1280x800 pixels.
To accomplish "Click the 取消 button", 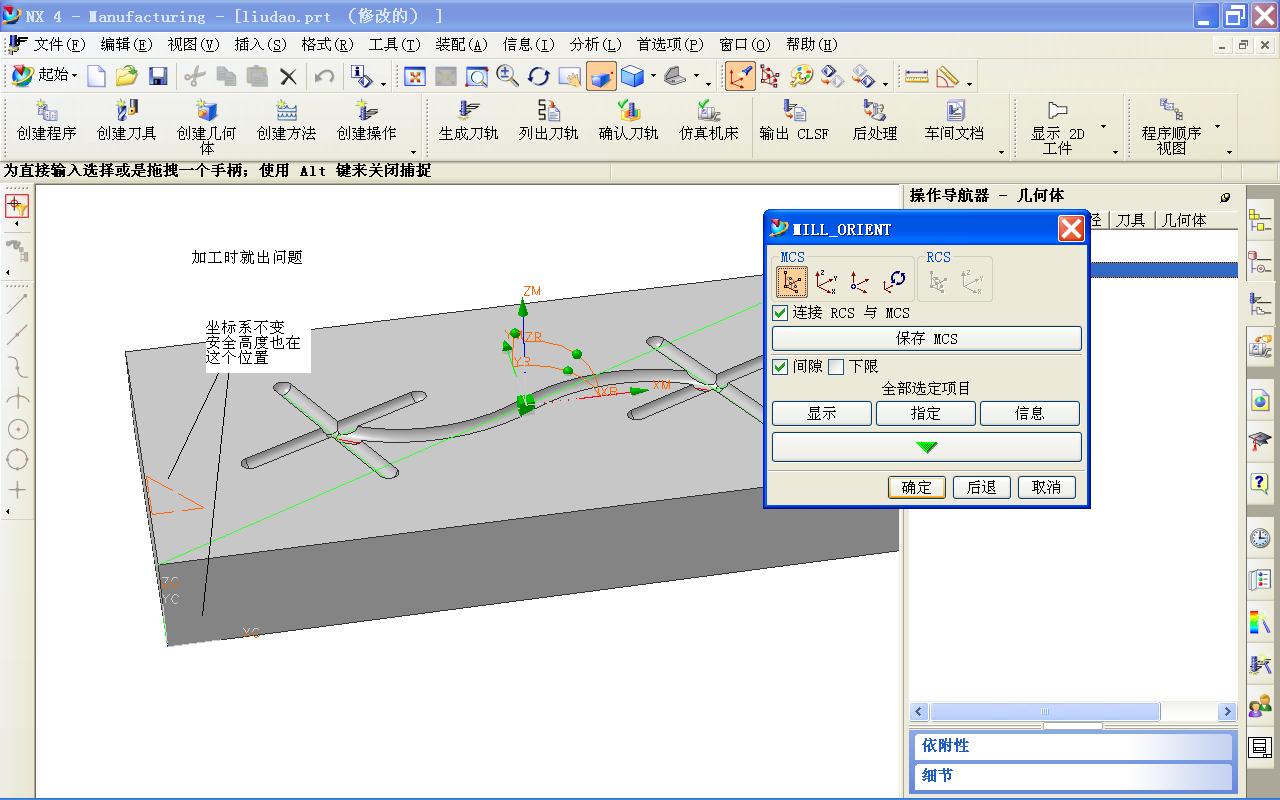I will [1046, 488].
